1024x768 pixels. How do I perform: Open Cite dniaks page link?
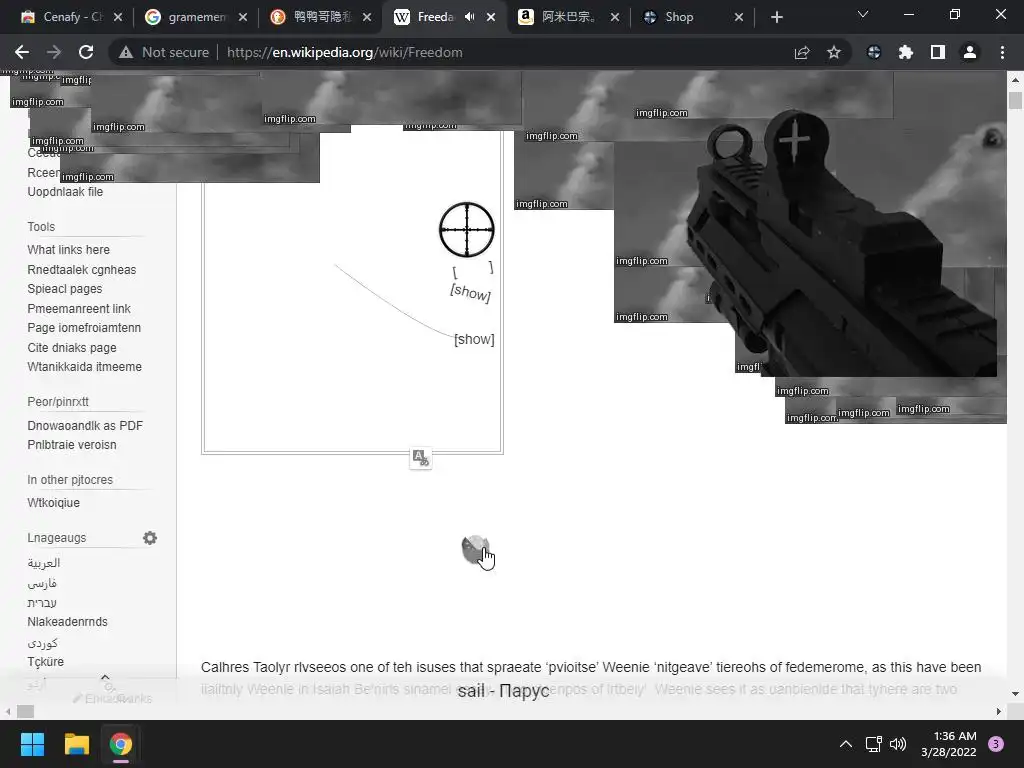[x=72, y=347]
